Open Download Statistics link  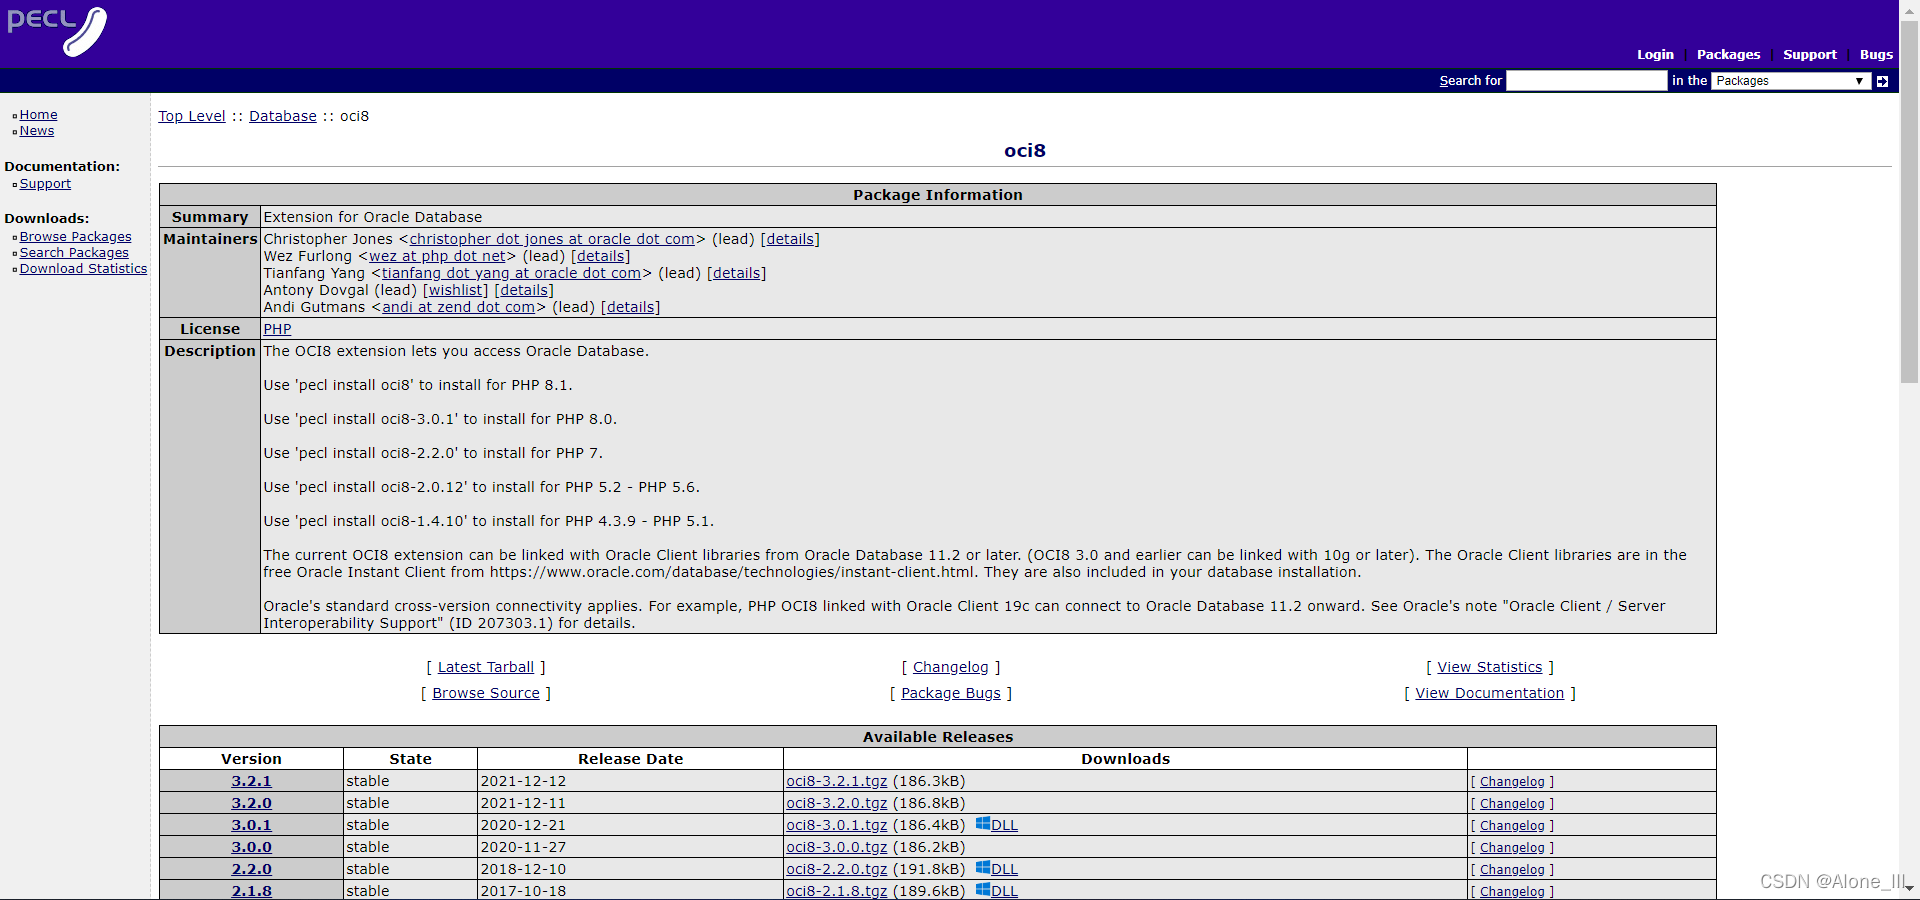[83, 268]
